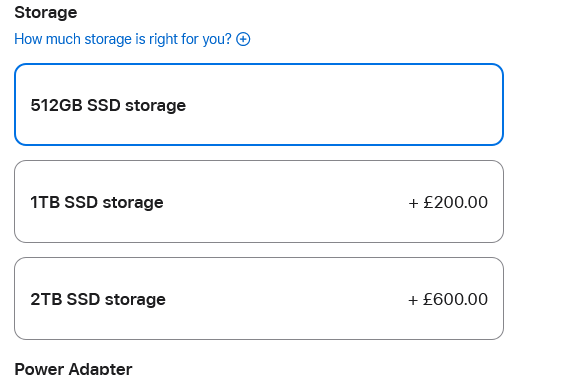Image resolution: width=582 pixels, height=375 pixels.
Task: Open the 'How much storage is right for you?' link
Action: click(132, 39)
